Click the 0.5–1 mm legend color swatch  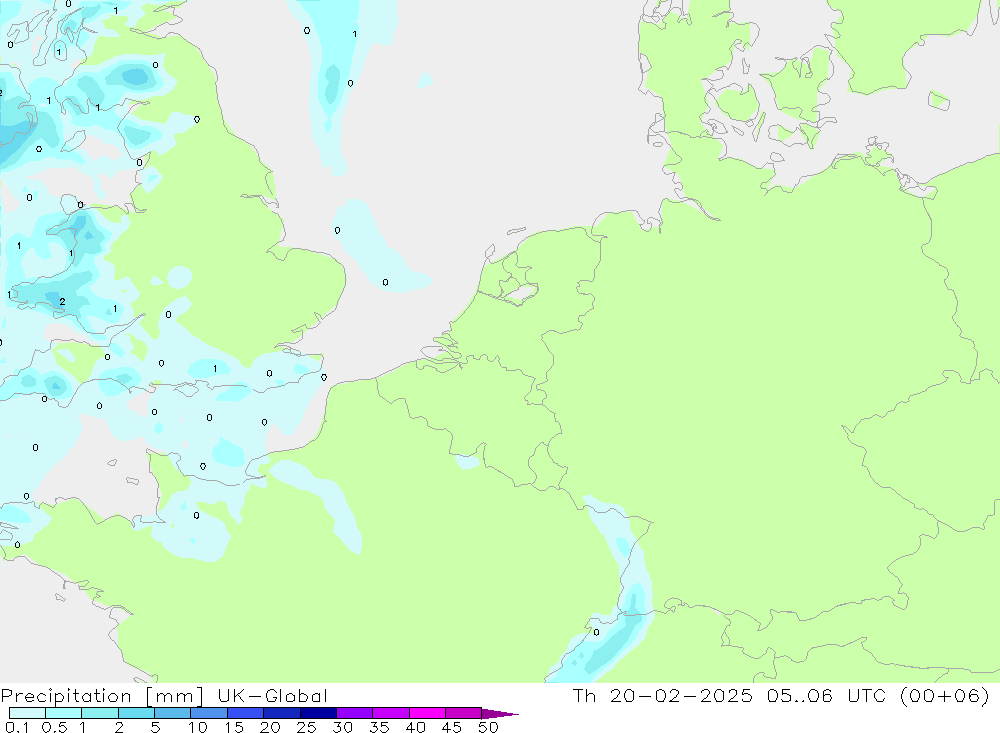pyautogui.click(x=64, y=713)
